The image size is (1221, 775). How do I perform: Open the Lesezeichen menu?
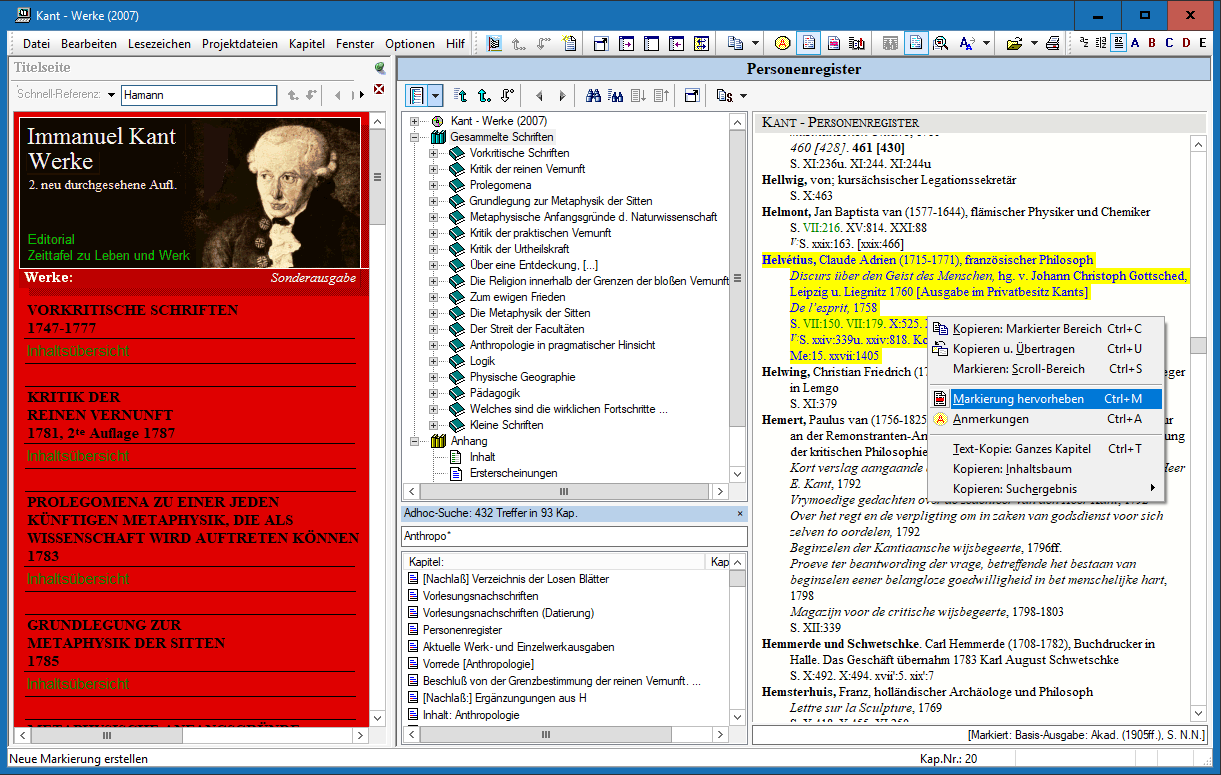point(160,44)
